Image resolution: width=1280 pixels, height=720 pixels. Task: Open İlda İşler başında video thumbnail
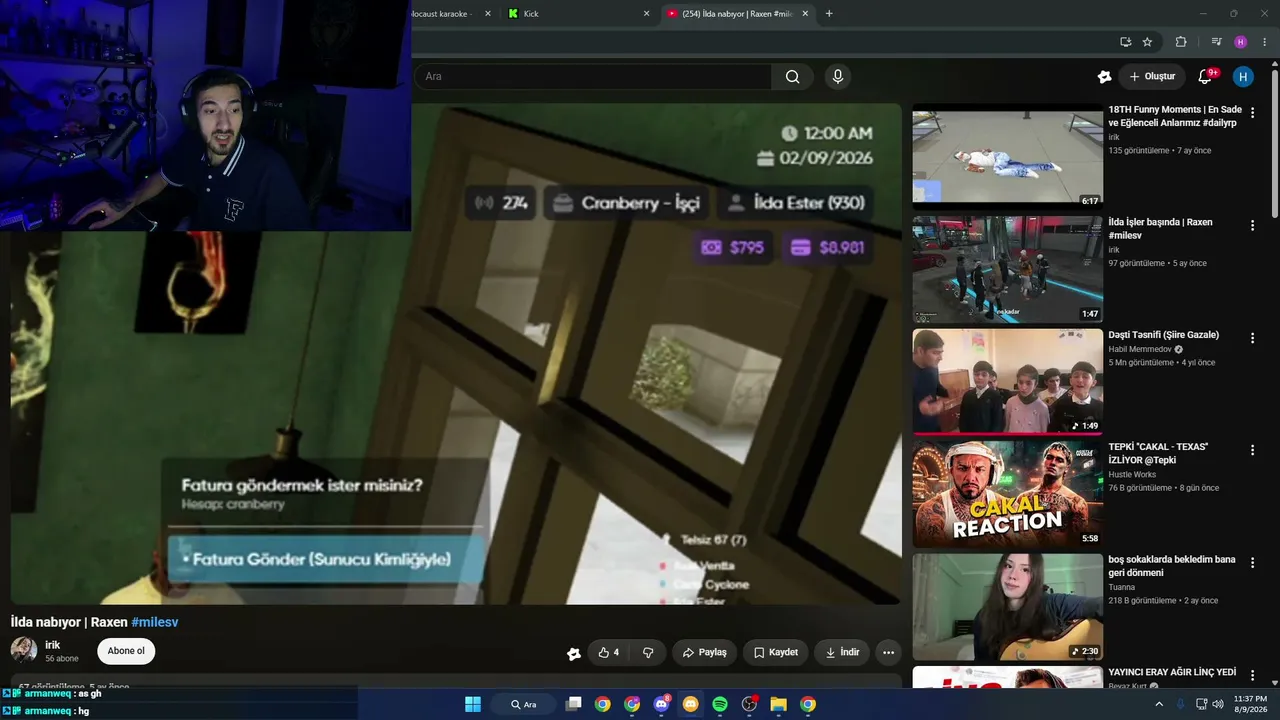pyautogui.click(x=1007, y=269)
